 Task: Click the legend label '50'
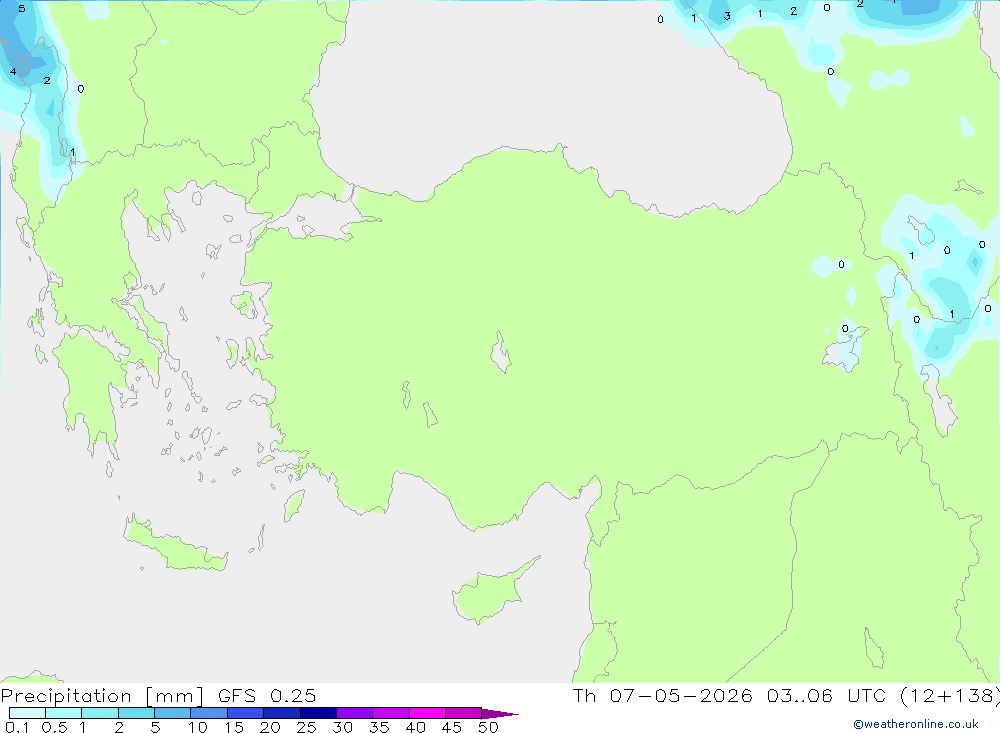488,727
